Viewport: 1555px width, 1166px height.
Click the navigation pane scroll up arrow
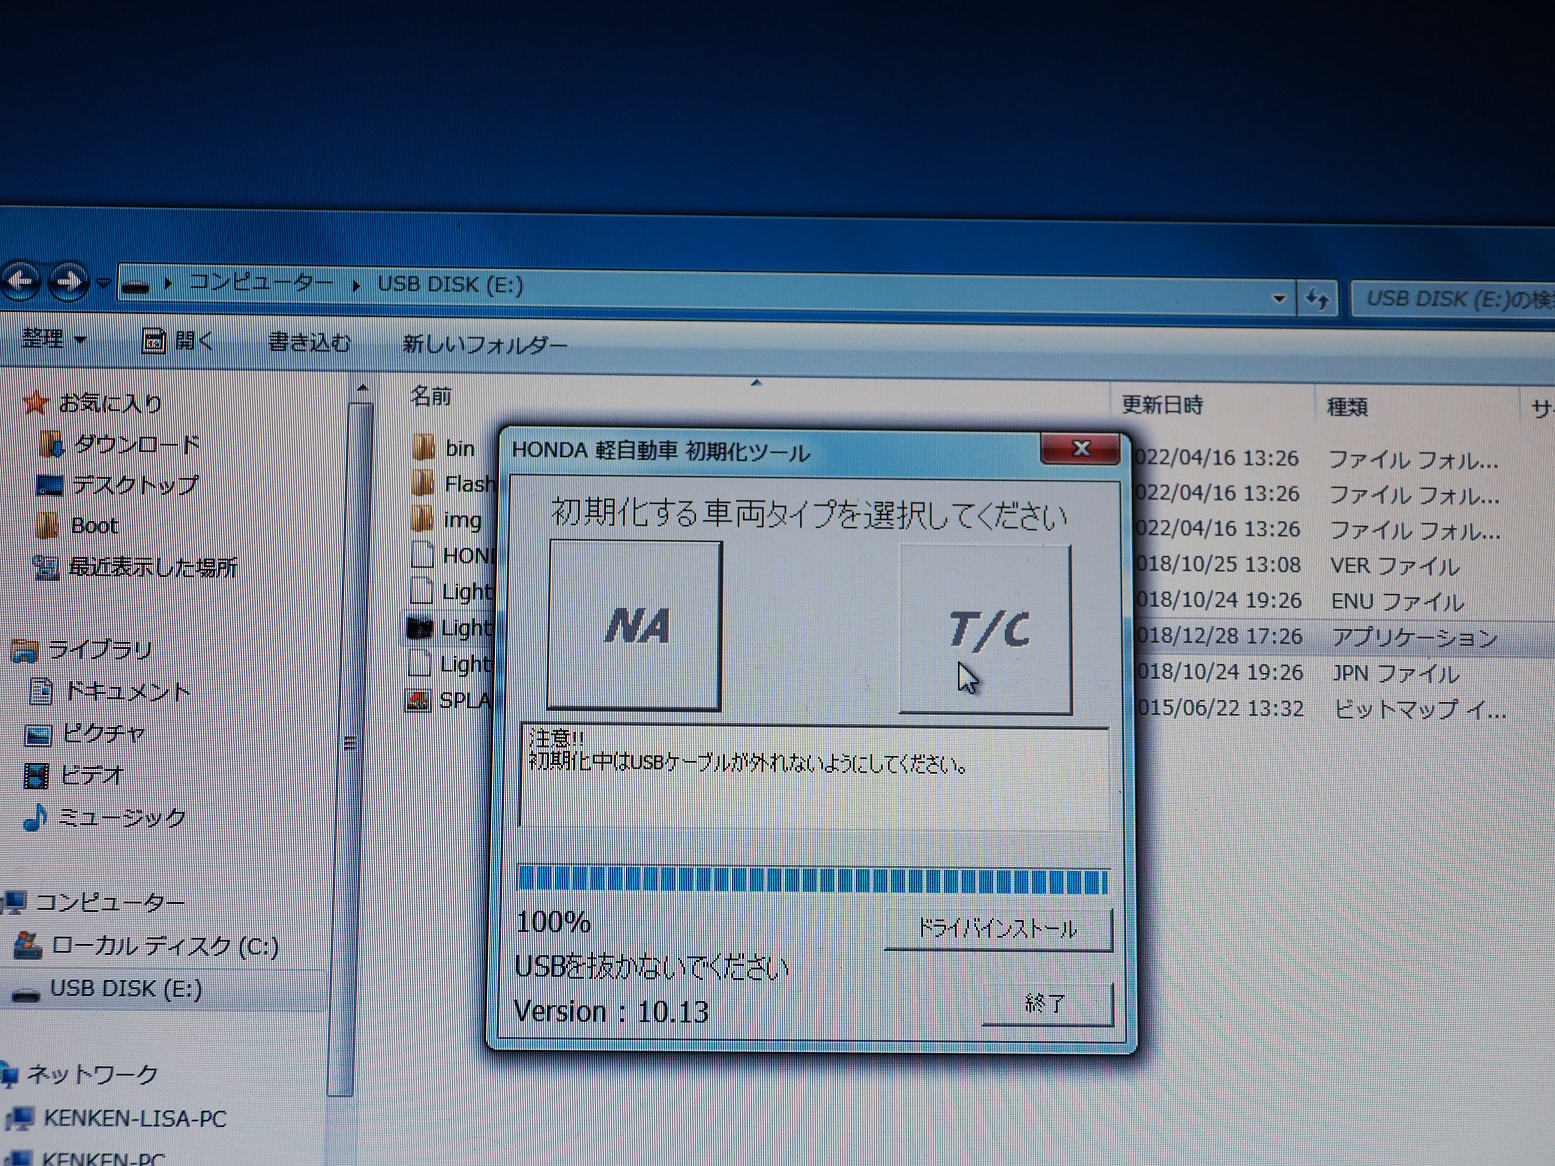(361, 389)
